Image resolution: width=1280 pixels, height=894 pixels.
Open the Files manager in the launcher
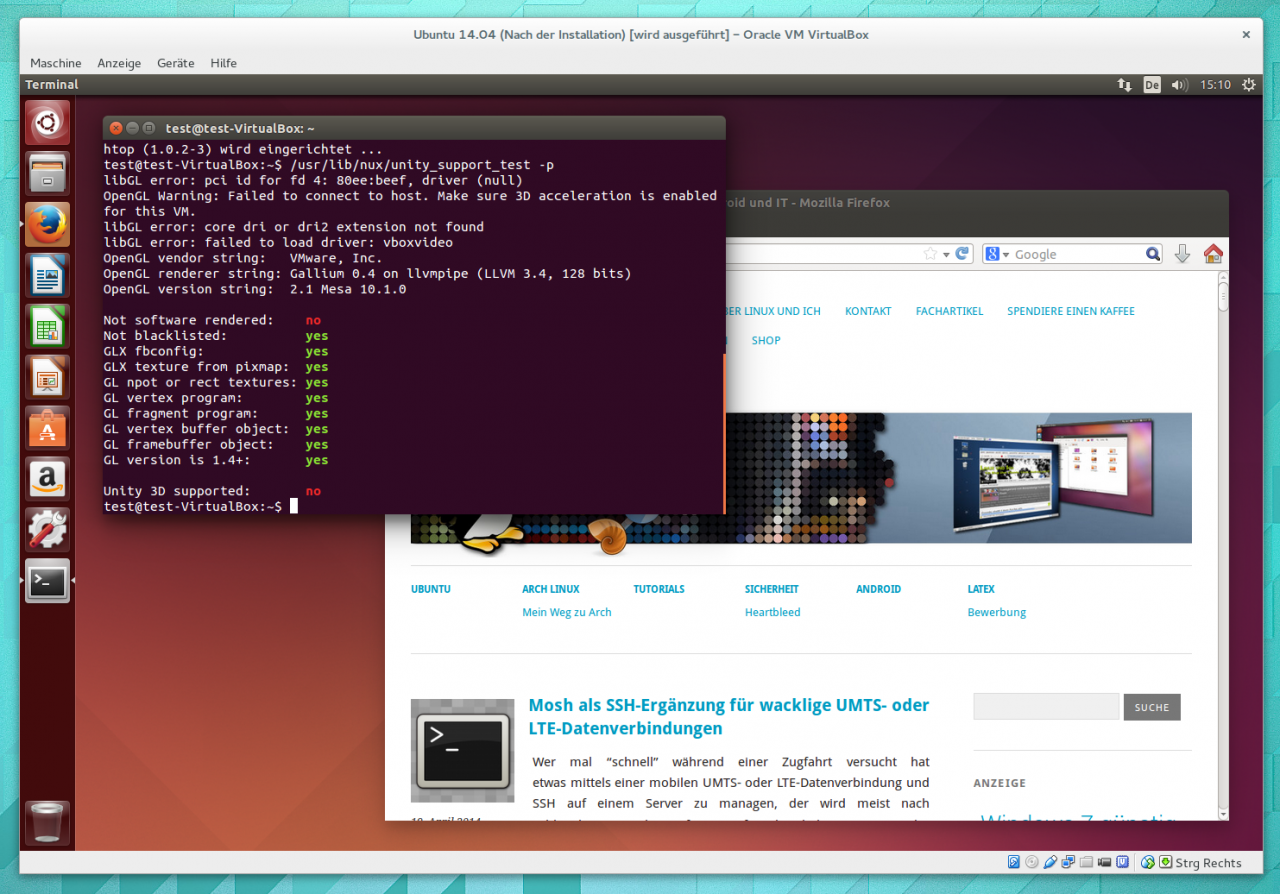click(47, 173)
